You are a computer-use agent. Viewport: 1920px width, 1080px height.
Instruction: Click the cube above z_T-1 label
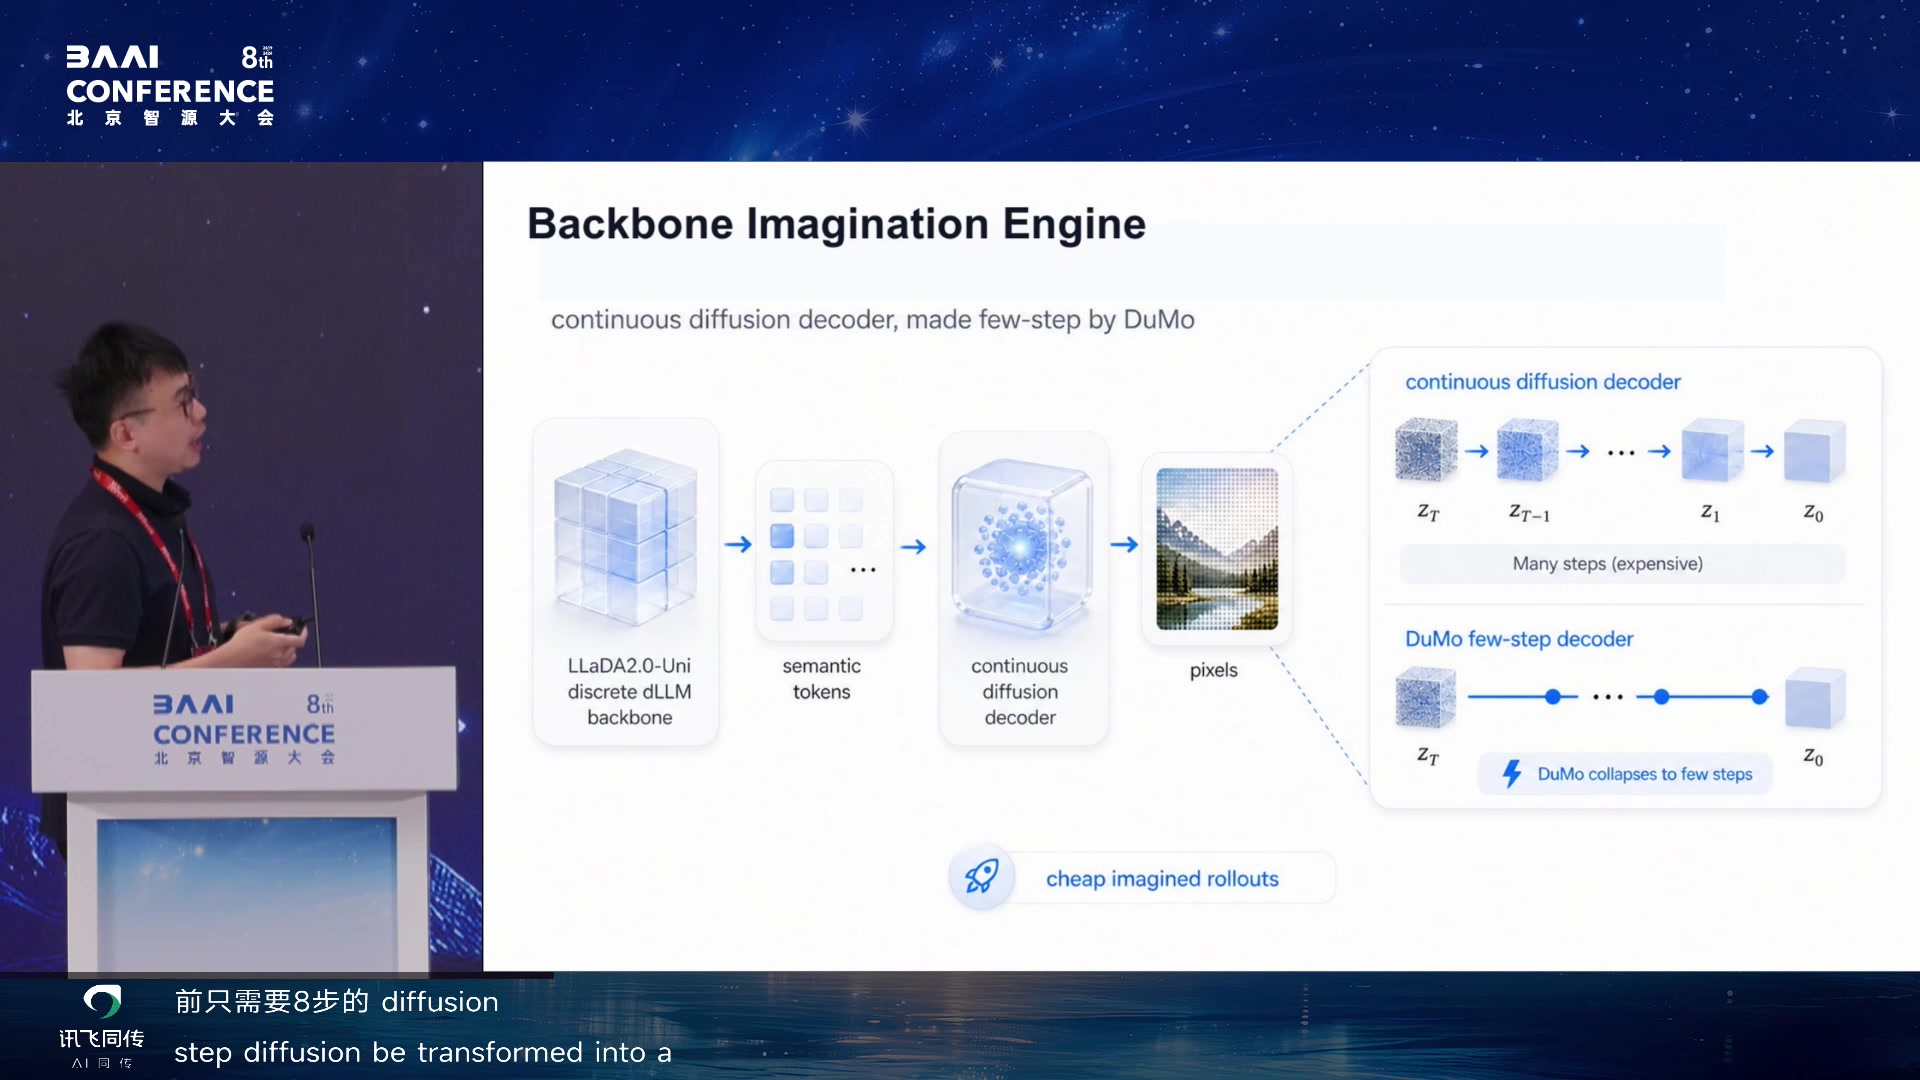(1527, 450)
